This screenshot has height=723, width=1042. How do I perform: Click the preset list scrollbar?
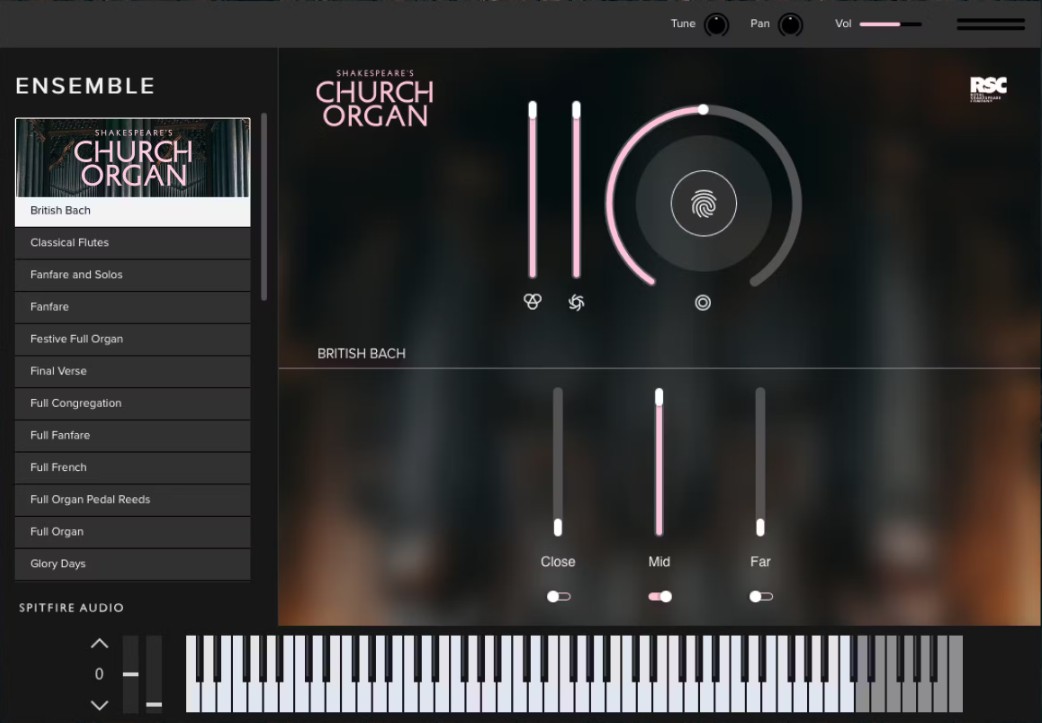click(x=264, y=206)
